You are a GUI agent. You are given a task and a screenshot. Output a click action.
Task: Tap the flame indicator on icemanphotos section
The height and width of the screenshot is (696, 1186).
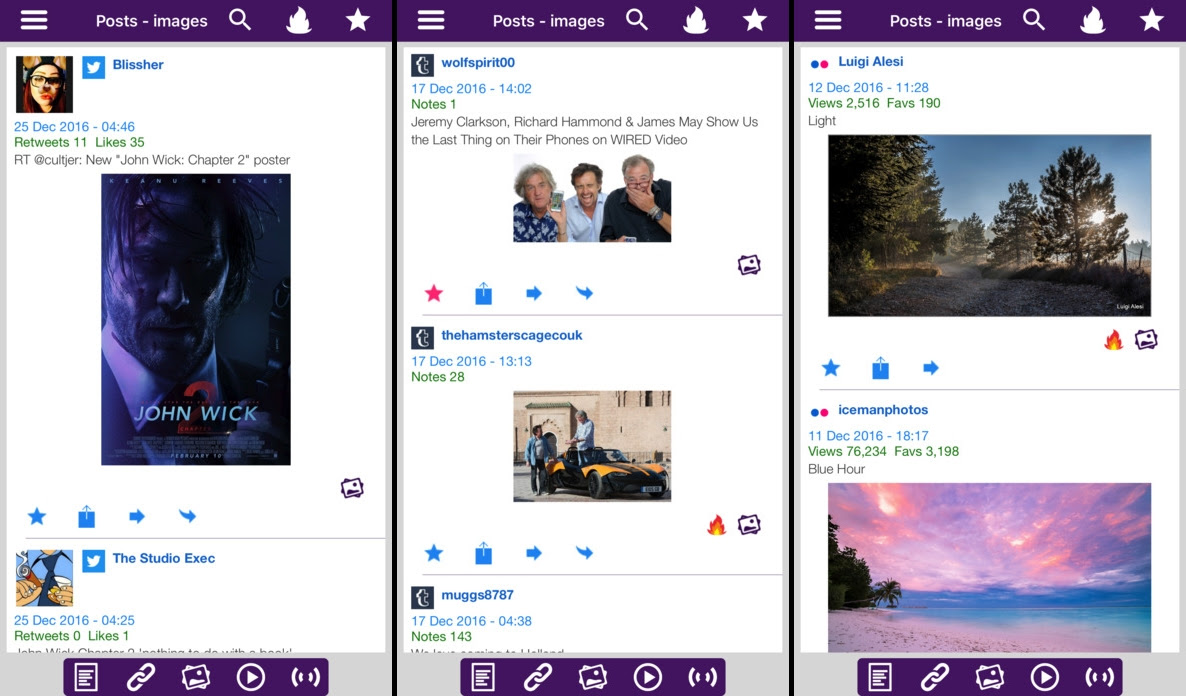1114,340
